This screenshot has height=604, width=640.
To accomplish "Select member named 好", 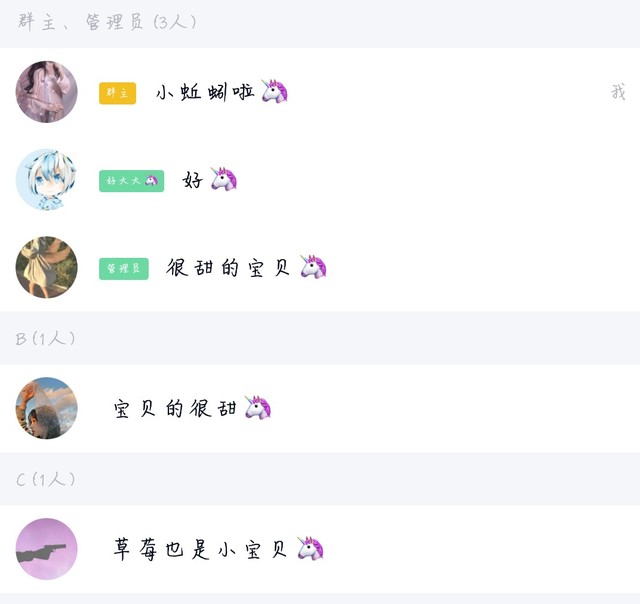I will coord(193,180).
